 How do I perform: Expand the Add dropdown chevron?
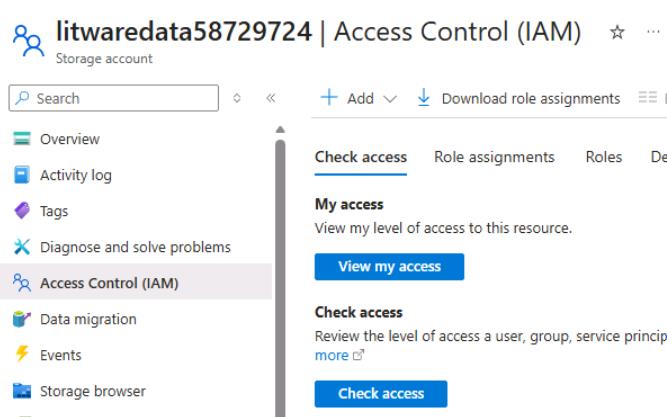coord(390,99)
